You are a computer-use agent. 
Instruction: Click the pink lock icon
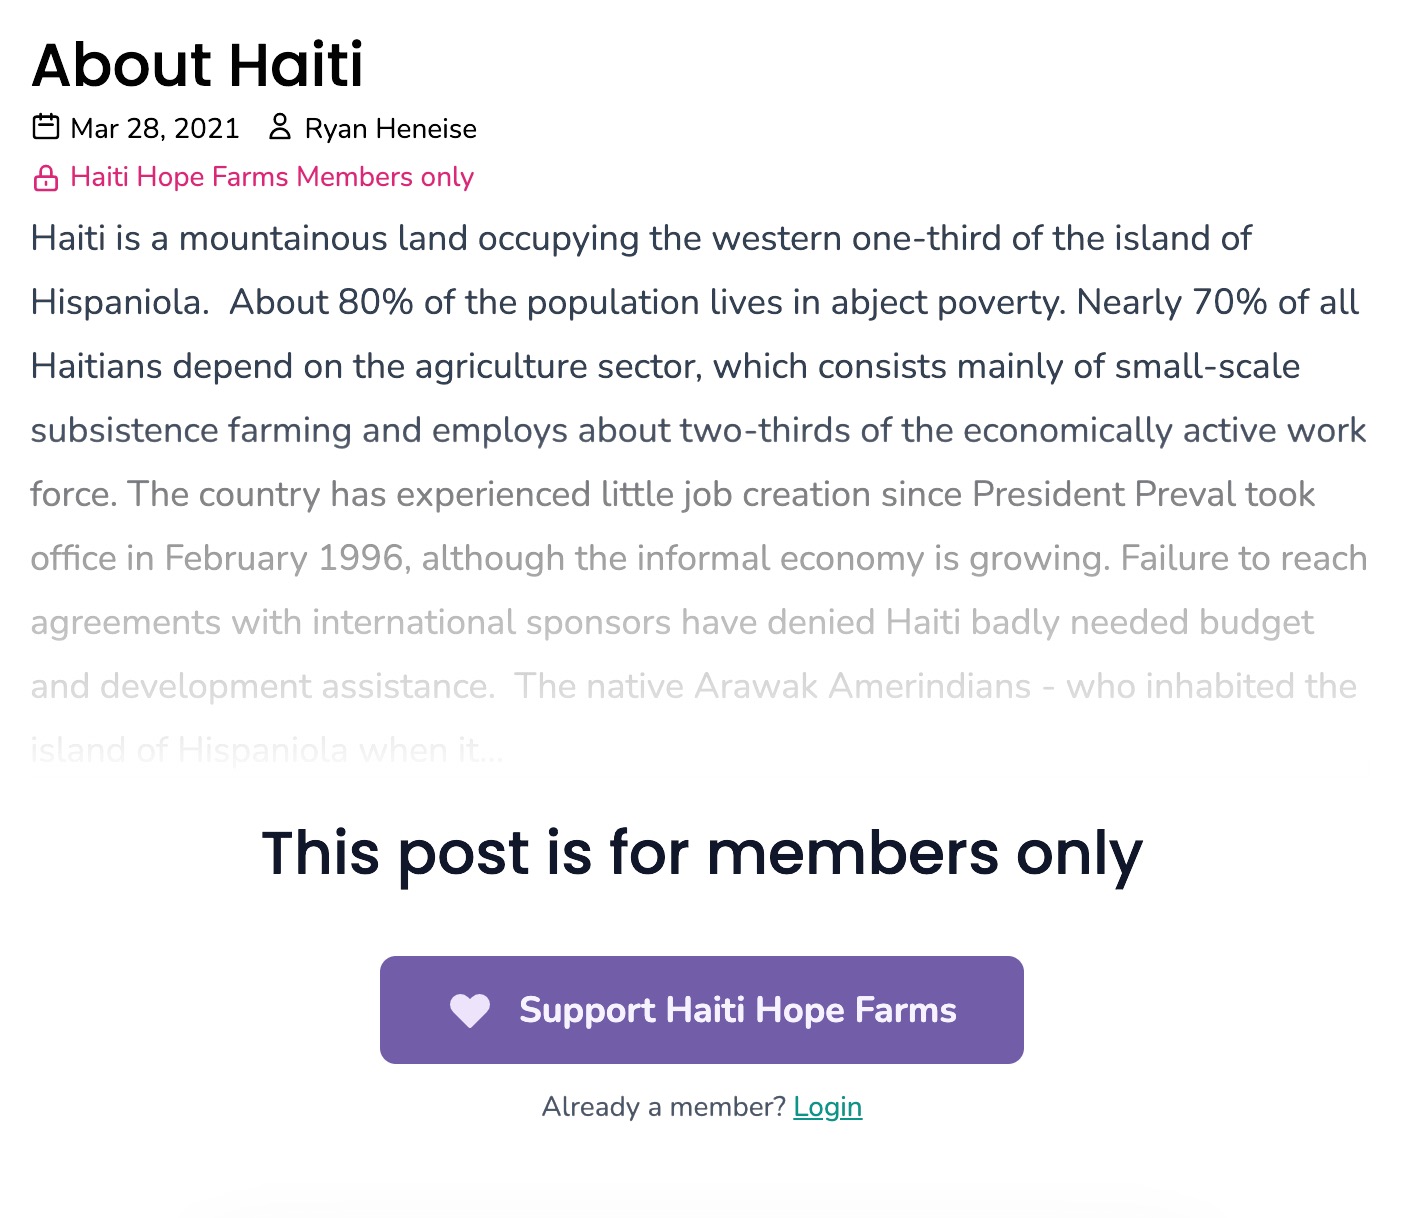click(46, 178)
